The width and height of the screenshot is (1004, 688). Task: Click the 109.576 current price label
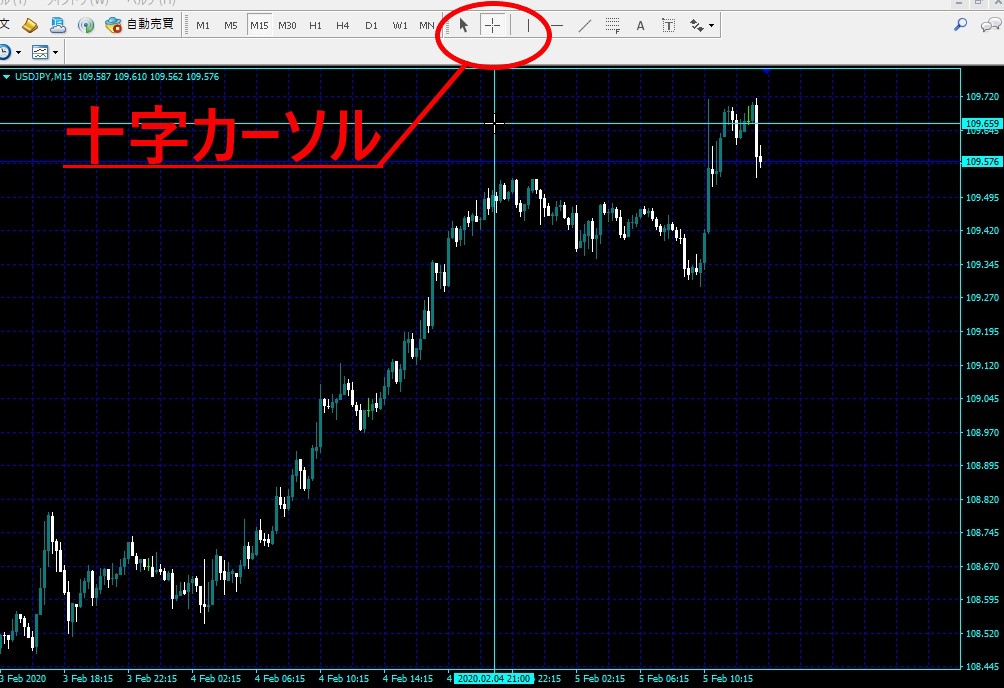(x=982, y=162)
